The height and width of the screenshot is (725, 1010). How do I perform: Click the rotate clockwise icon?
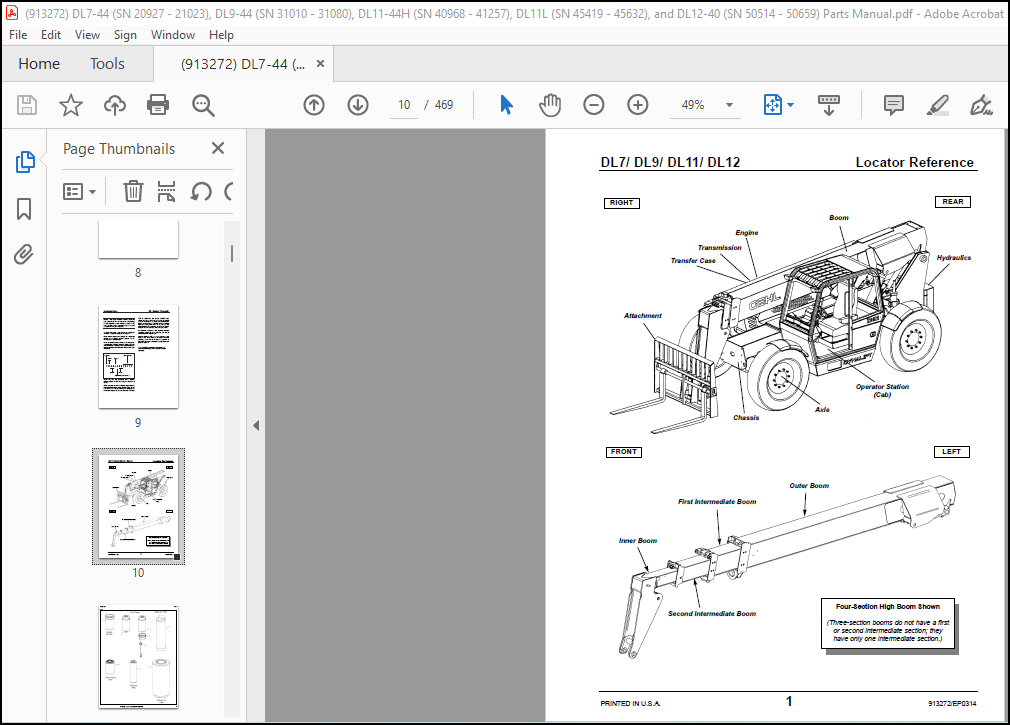[228, 191]
